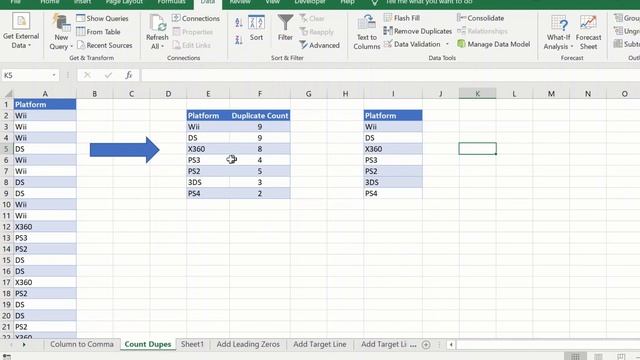Open Connections dialog
The height and width of the screenshot is (360, 640).
196,18
